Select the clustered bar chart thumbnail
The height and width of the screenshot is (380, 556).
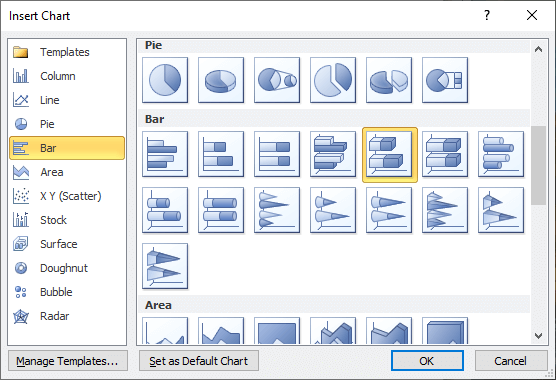(x=165, y=154)
